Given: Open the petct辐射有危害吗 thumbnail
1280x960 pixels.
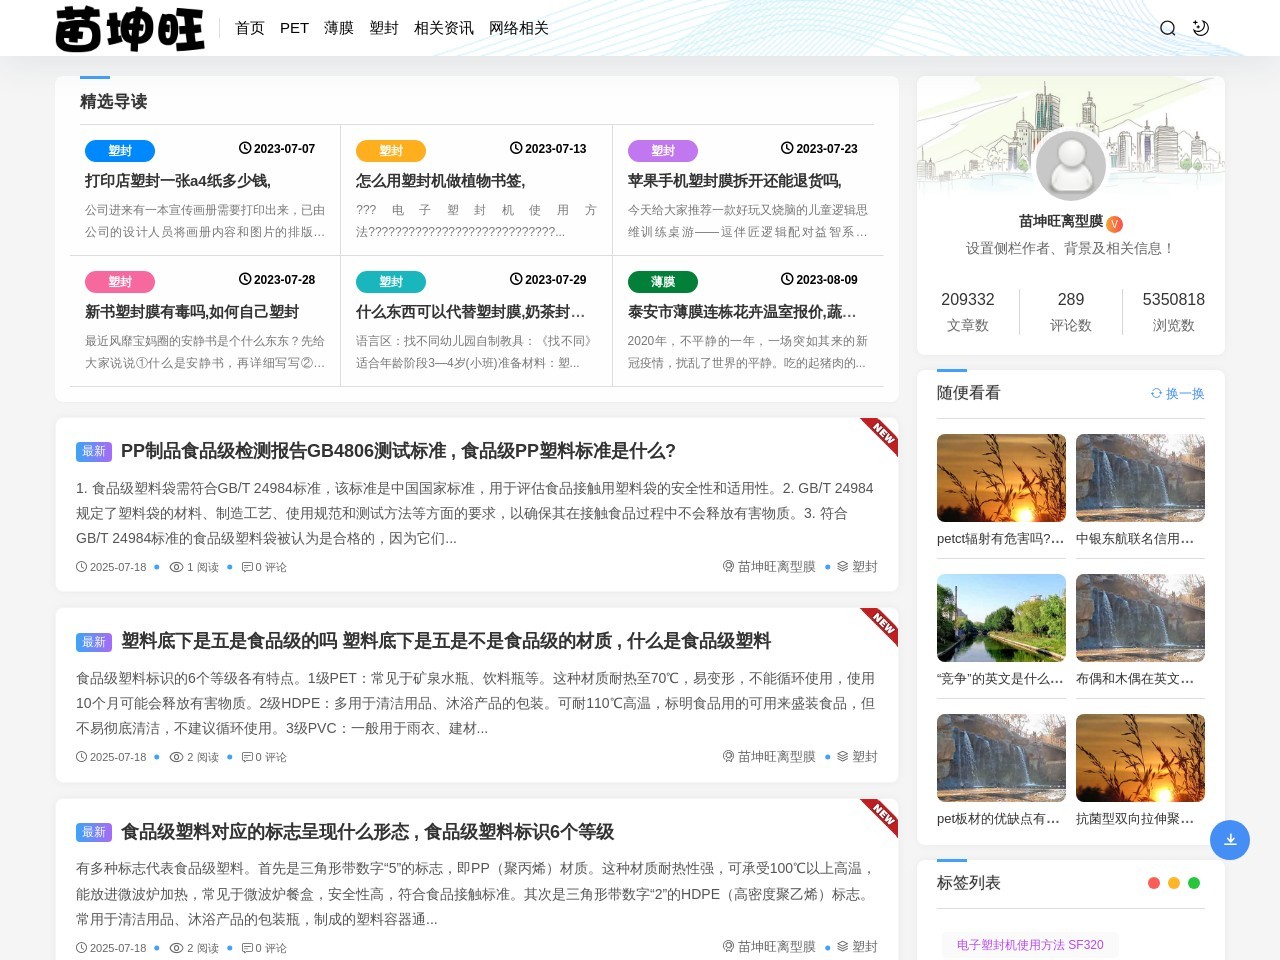Looking at the screenshot, I should pos(1001,478).
